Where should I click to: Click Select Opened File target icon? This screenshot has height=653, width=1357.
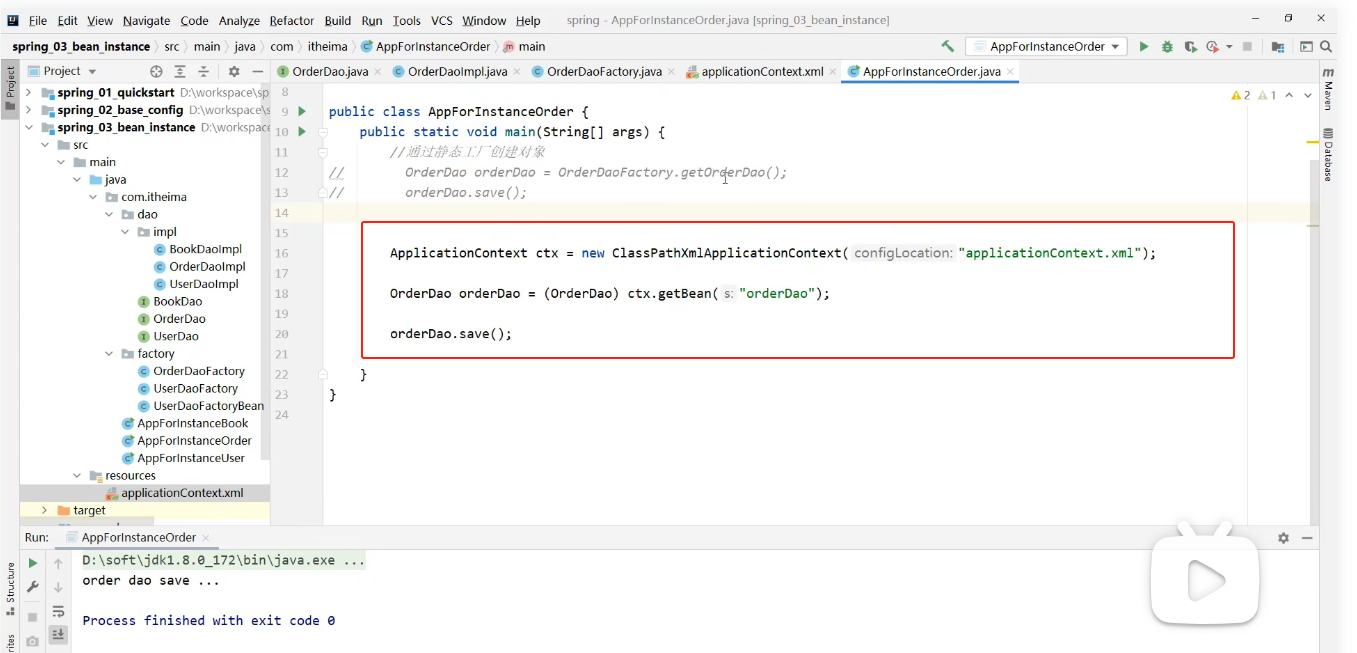tap(156, 71)
